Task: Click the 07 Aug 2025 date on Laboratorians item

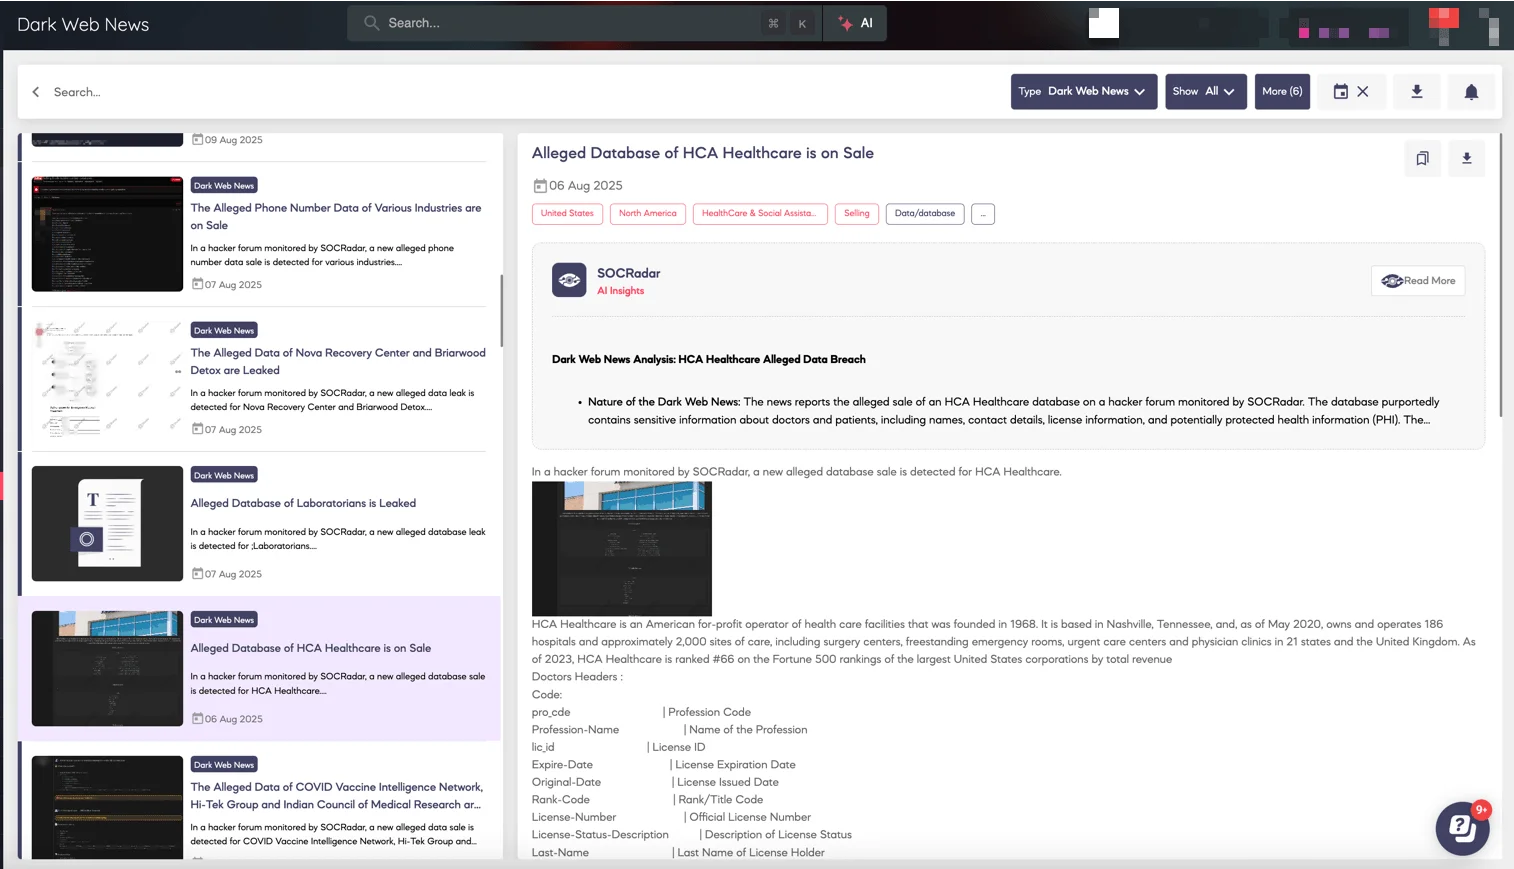Action: pos(233,574)
